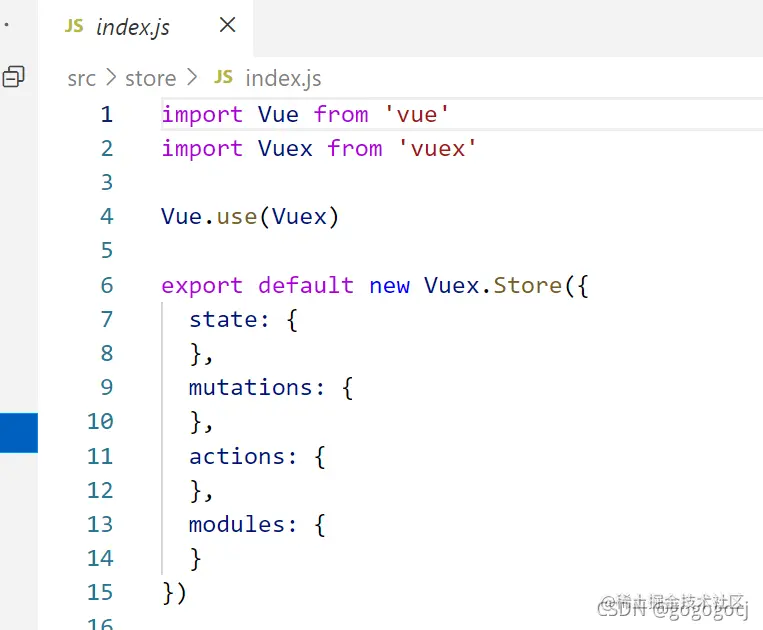The image size is (763, 630).
Task: Click line number 14 in gutter
Action: [100, 558]
